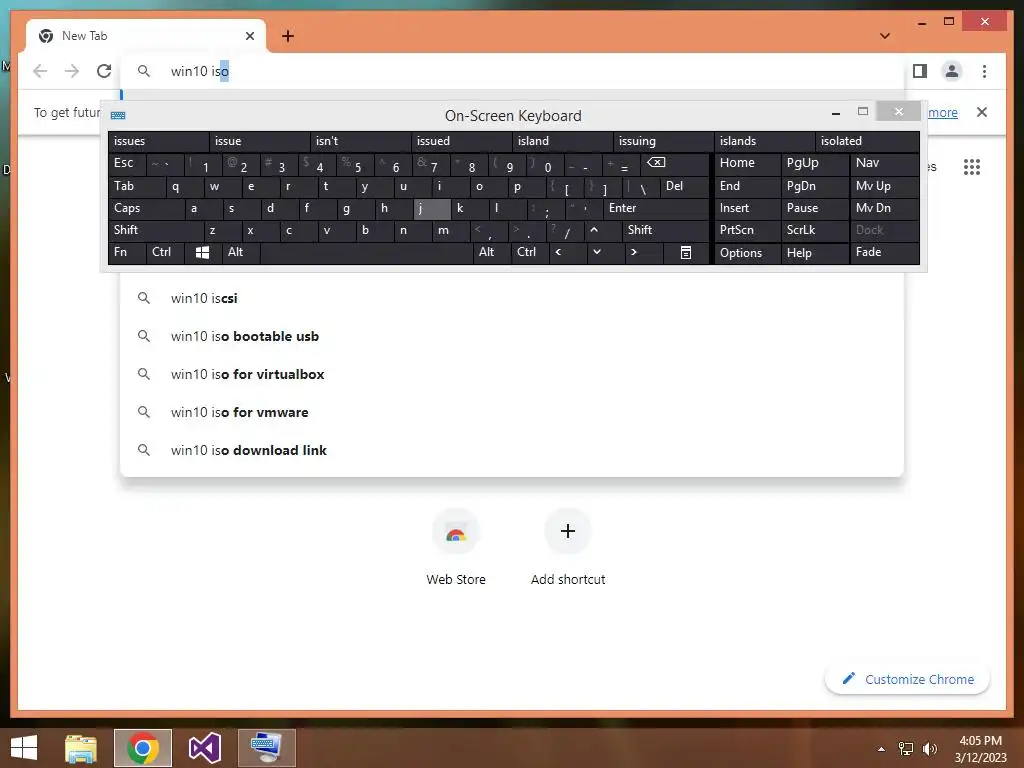
Task: Select the 'issues' prediction
Action: pyautogui.click(x=159, y=141)
